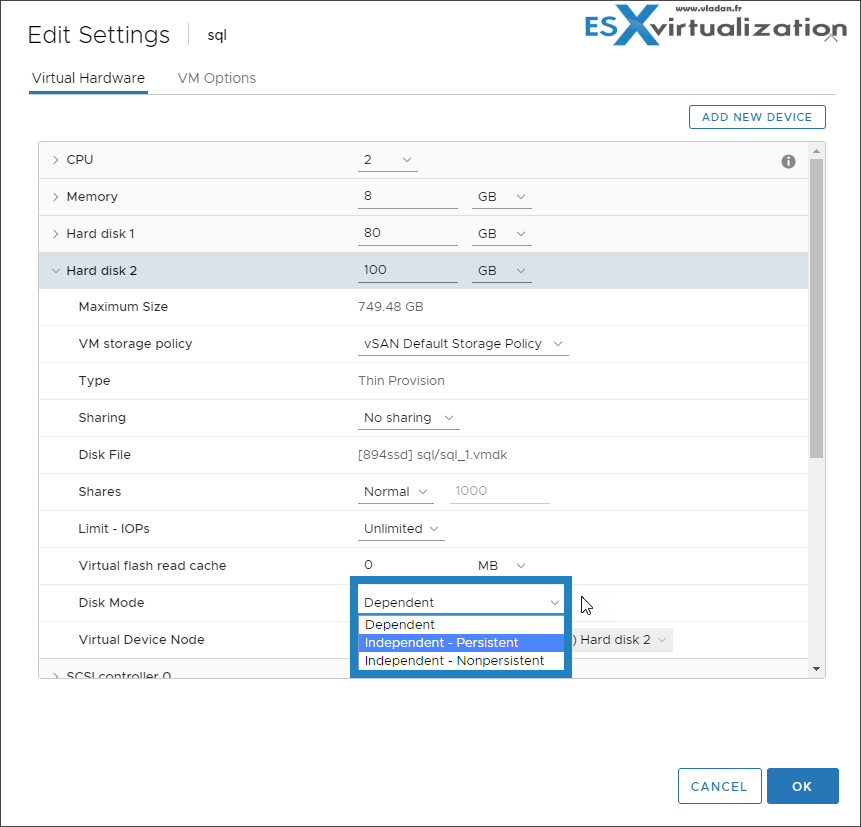The height and width of the screenshot is (827, 861).
Task: Click the Thin Provision type text
Action: 401,381
